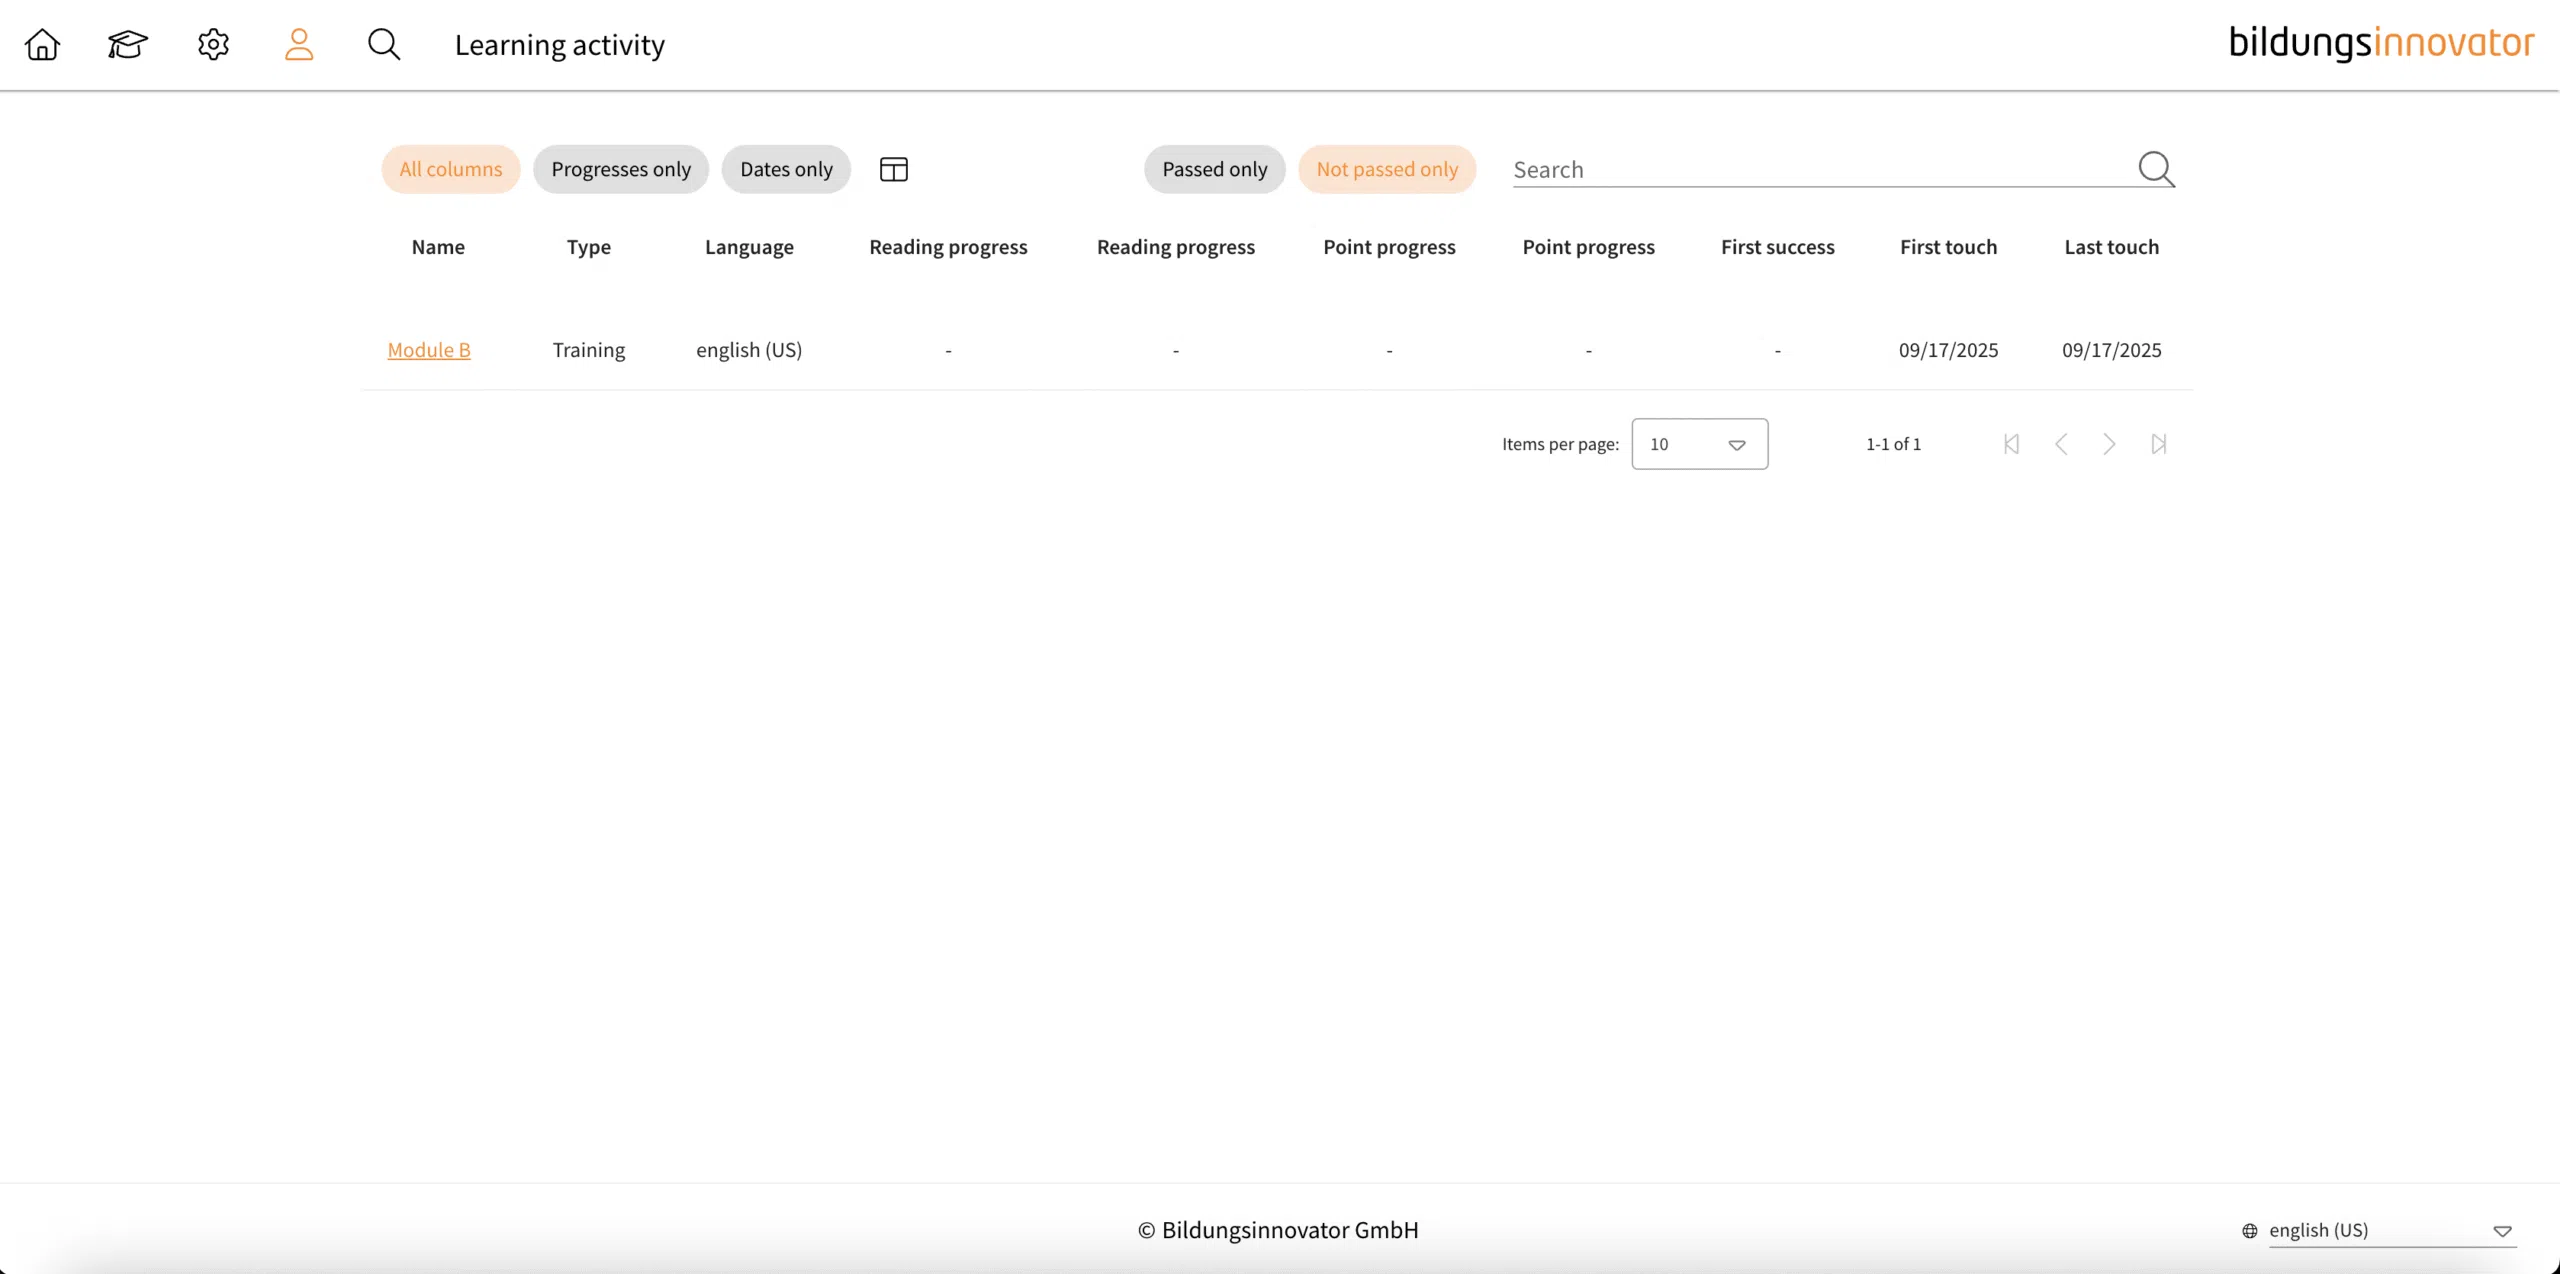Toggle the Progresses only chip
The width and height of the screenshot is (2560, 1274).
620,169
